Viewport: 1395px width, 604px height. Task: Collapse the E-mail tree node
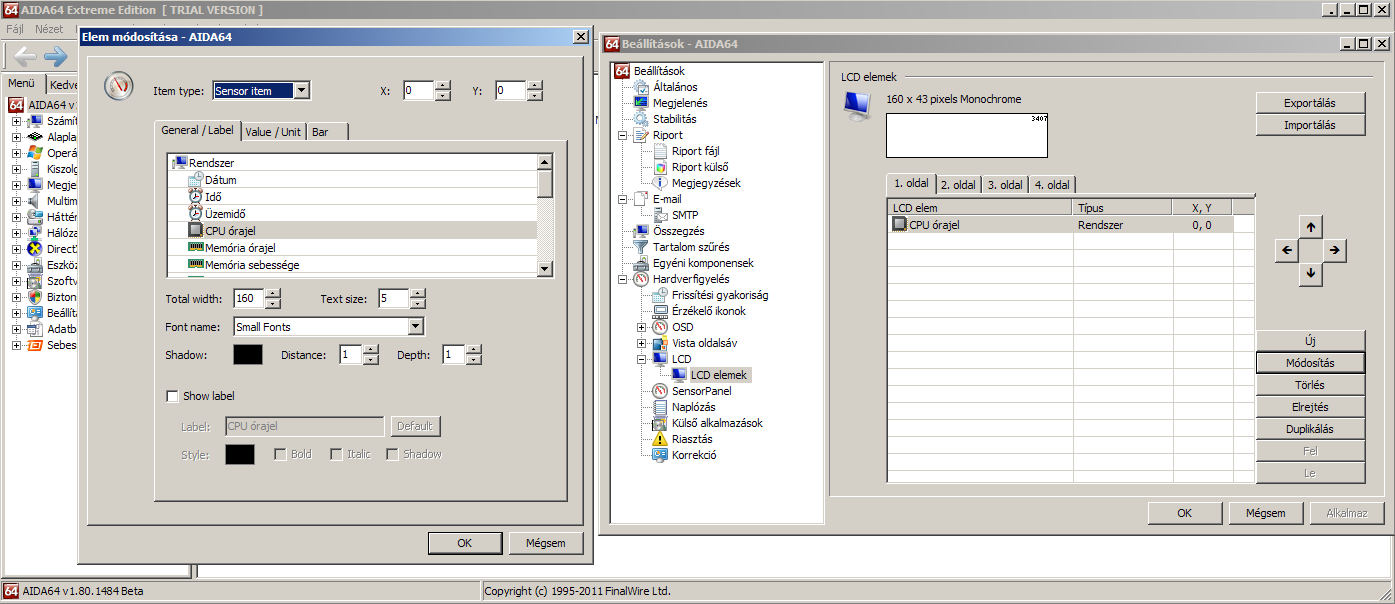click(623, 199)
